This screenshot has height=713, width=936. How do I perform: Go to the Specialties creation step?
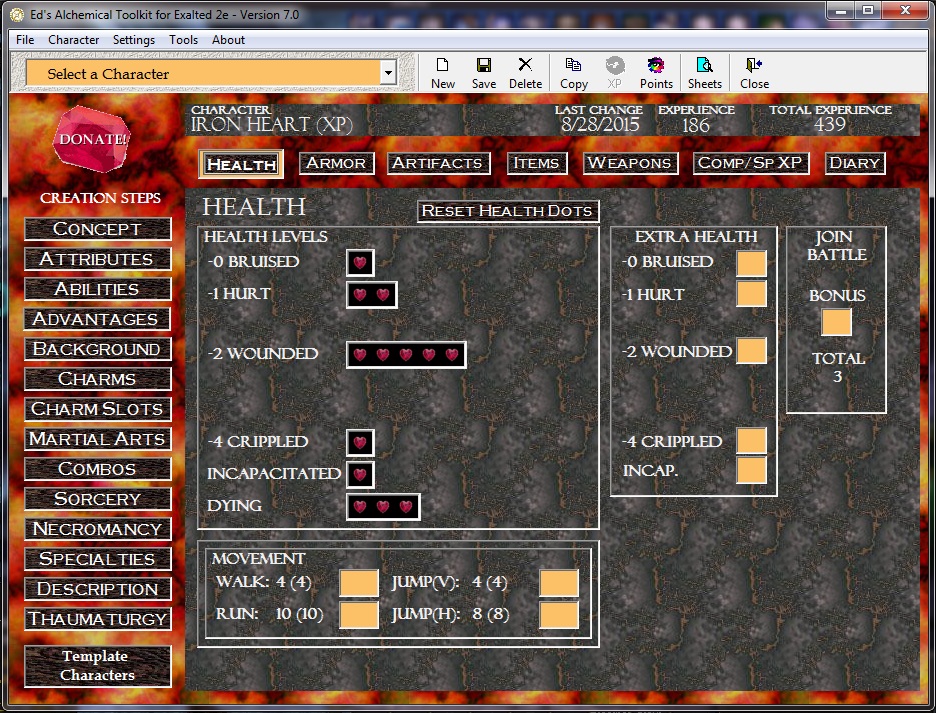(97, 559)
